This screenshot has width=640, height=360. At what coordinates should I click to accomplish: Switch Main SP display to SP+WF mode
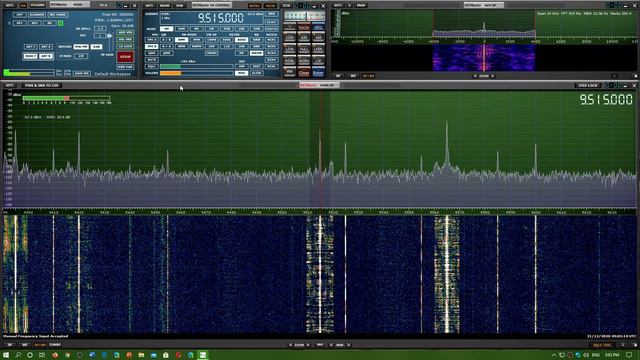(40, 345)
